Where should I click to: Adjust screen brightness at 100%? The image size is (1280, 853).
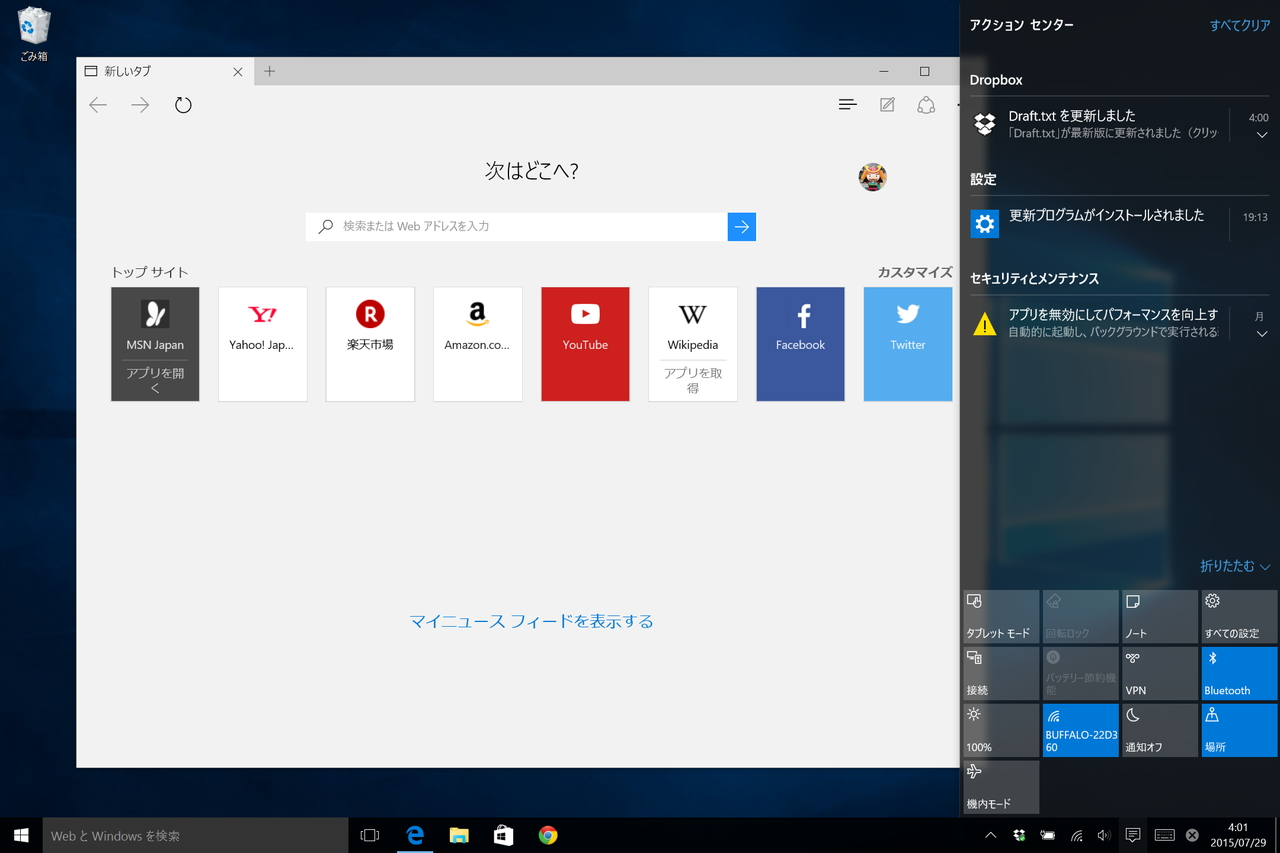pos(1000,730)
